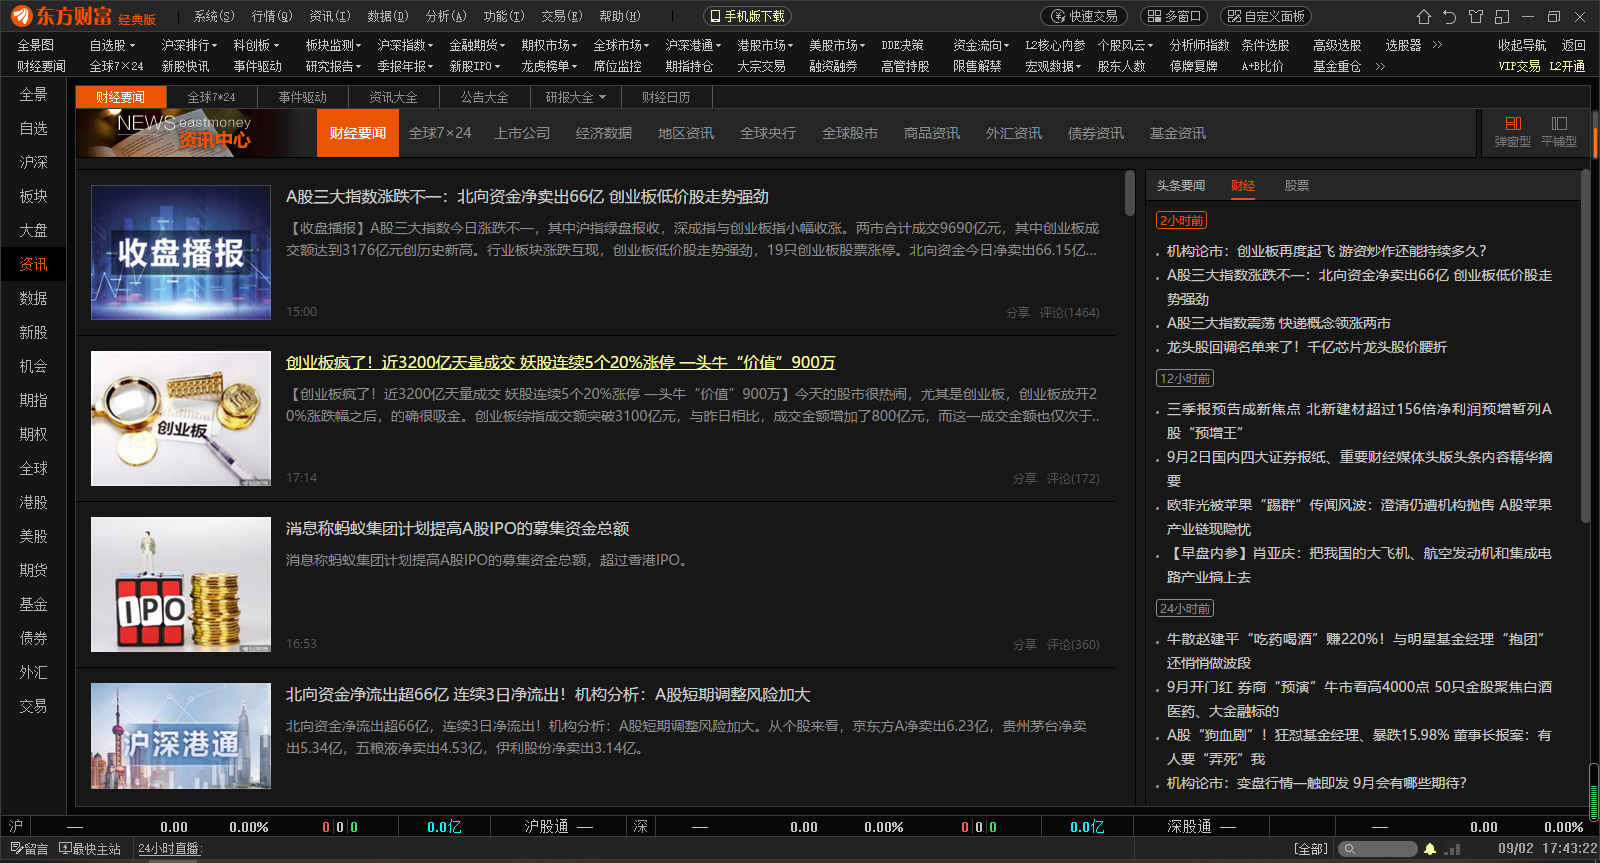Open 留言 message icon in status bar

29,849
